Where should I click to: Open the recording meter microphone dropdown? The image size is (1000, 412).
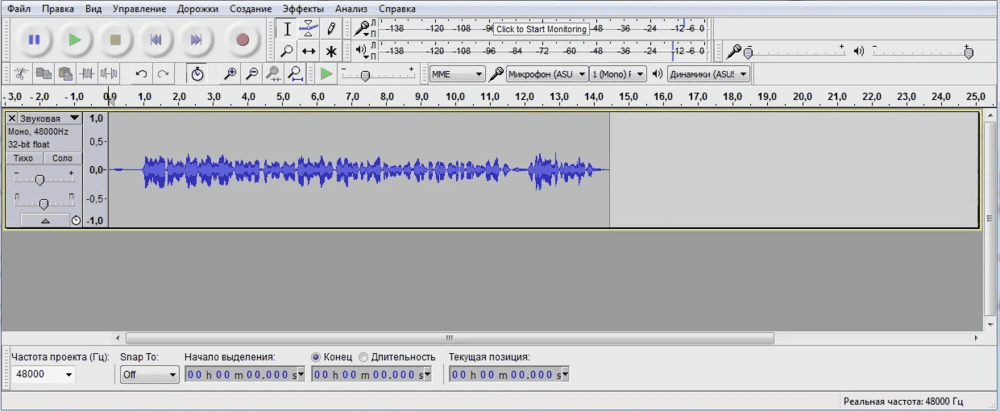pos(363,28)
